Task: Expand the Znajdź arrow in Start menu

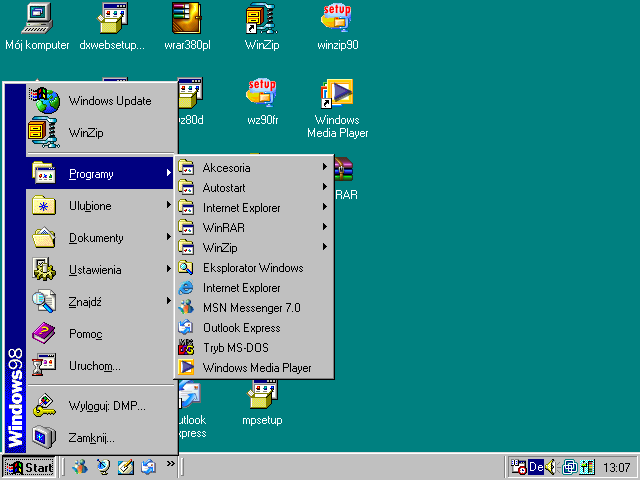Action: (x=169, y=301)
